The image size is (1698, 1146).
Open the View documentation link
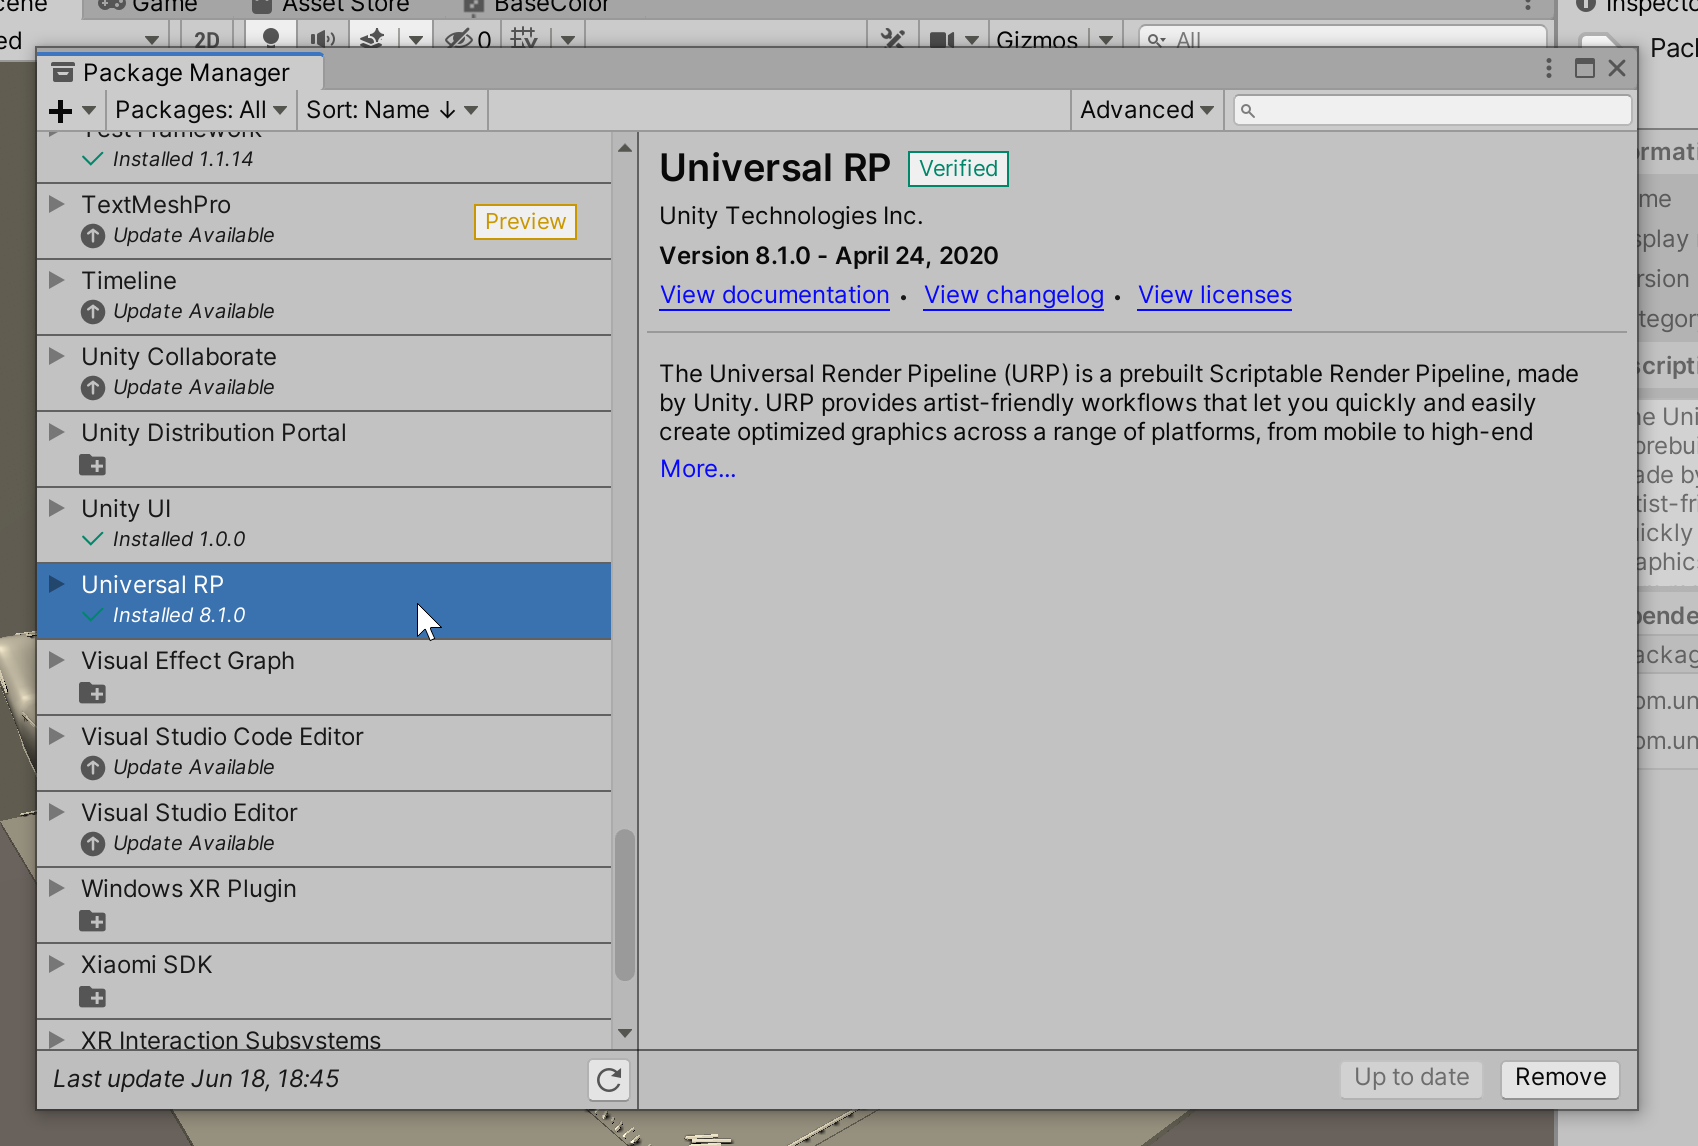pyautogui.click(x=775, y=295)
